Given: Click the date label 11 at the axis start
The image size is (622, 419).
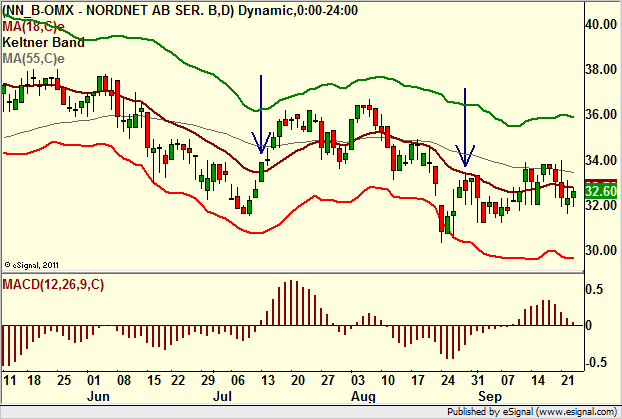Looking at the screenshot, I should [x=10, y=380].
